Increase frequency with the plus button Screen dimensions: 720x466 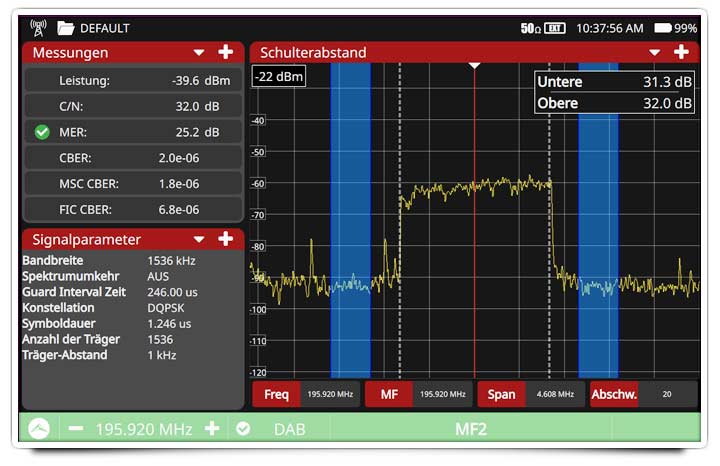(212, 429)
